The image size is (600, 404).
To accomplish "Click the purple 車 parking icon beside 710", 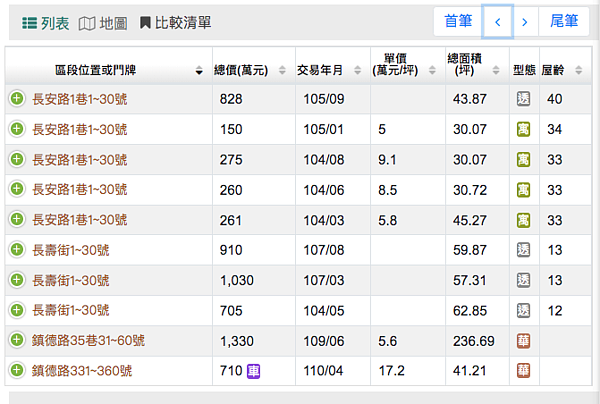I will [253, 371].
